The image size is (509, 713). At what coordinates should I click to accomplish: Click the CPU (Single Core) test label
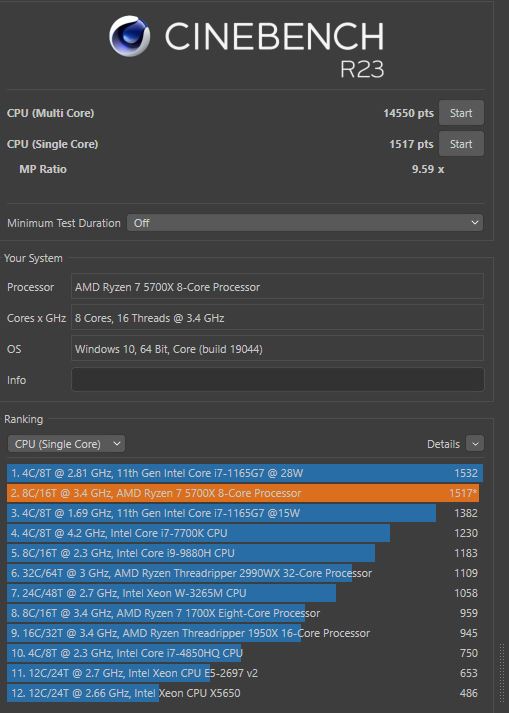[x=52, y=144]
